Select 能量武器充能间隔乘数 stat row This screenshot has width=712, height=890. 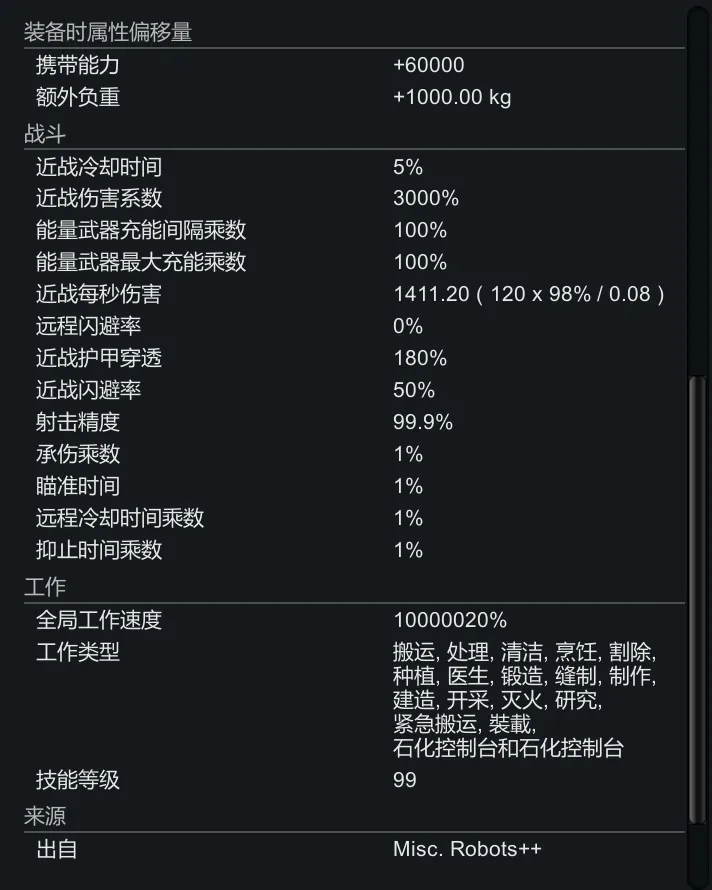(350, 230)
